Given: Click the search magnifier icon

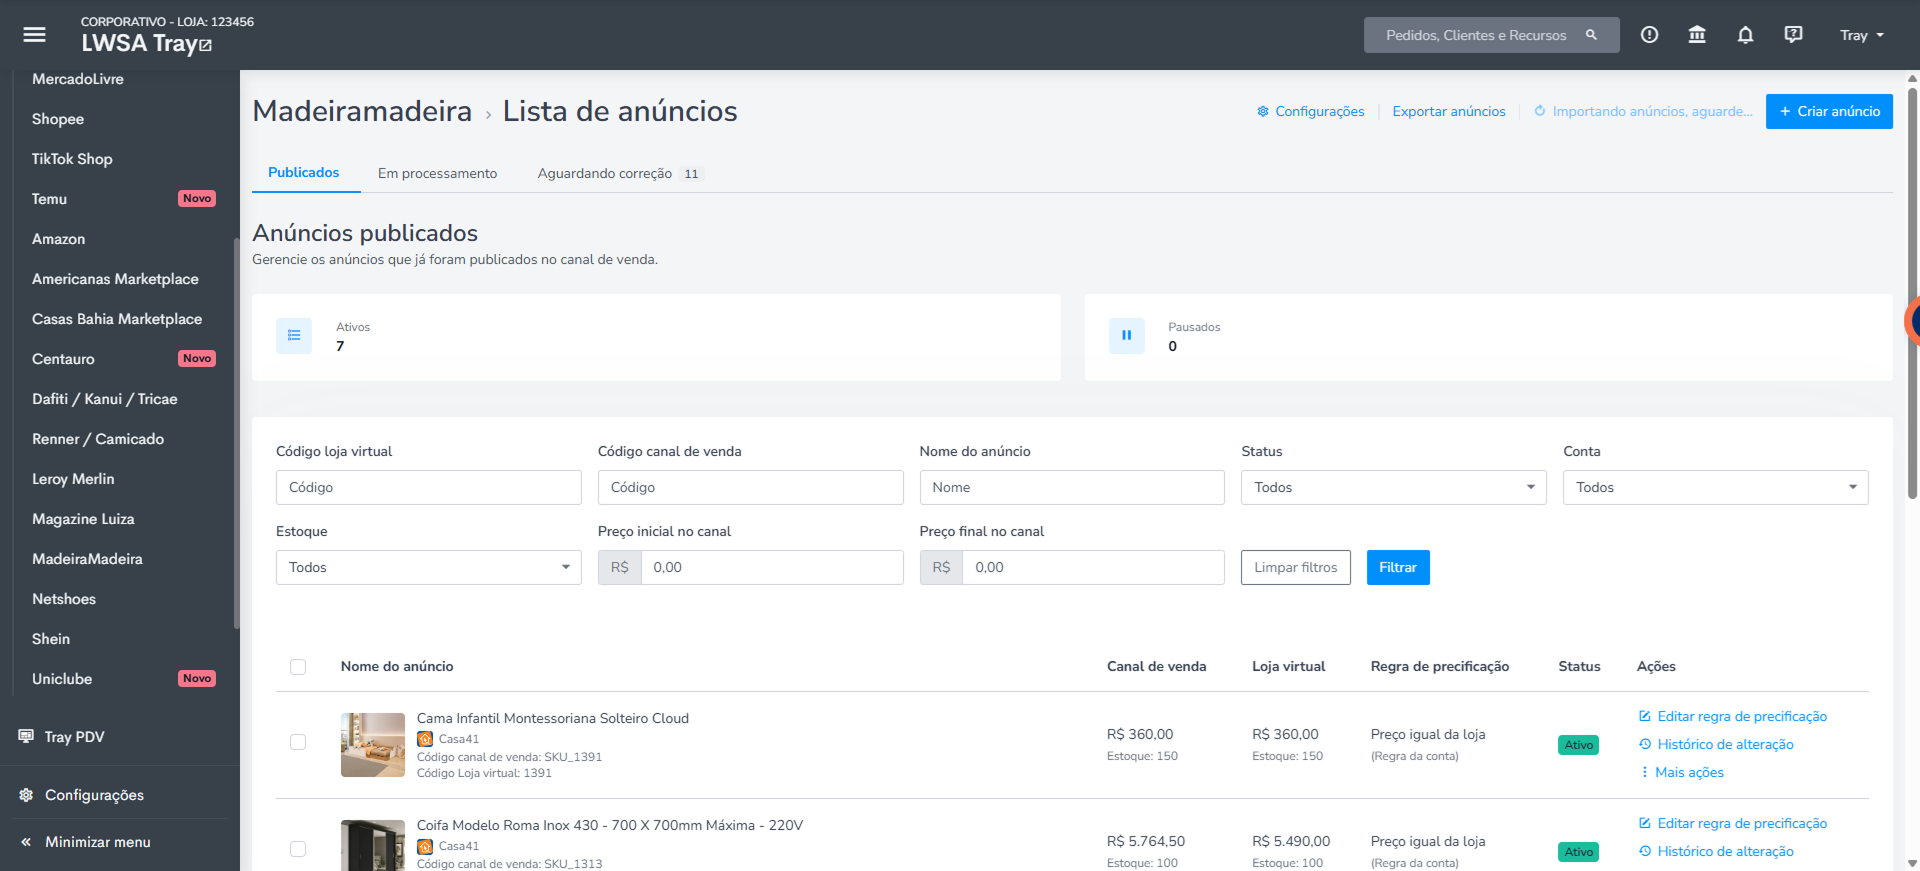Looking at the screenshot, I should [x=1591, y=35].
